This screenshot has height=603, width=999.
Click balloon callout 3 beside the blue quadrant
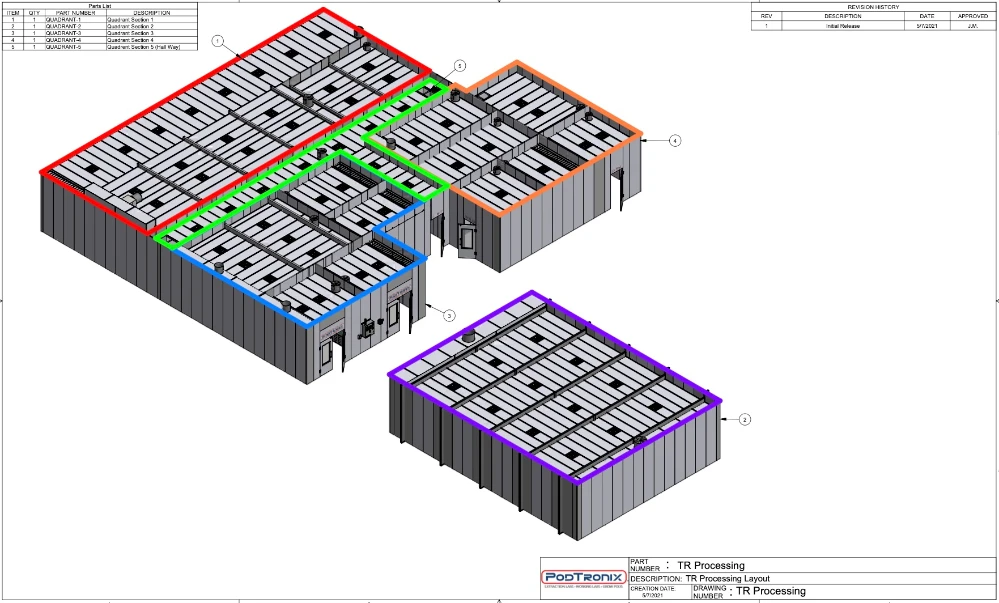pyautogui.click(x=449, y=316)
